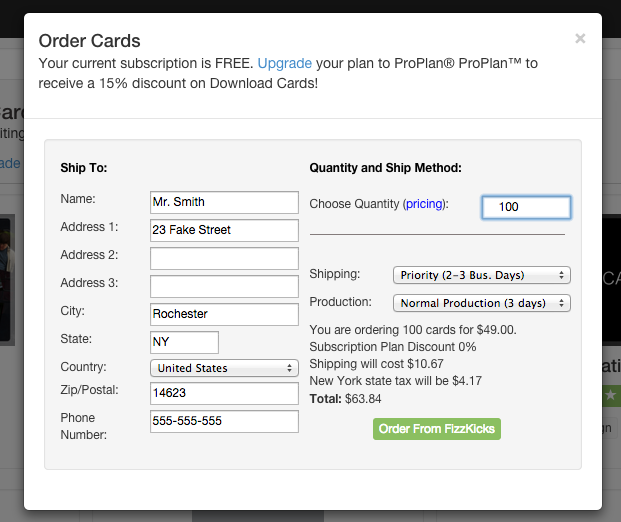This screenshot has width=621, height=522.
Task: Focus the Choose Quantity field
Action: coord(526,207)
